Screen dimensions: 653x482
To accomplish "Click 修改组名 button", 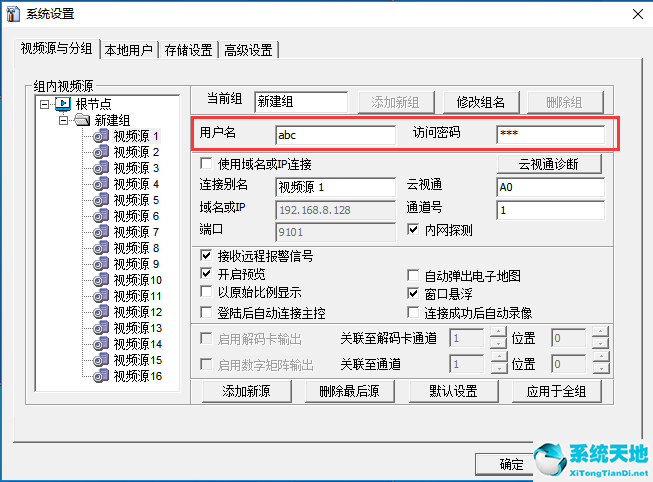I will pos(481,102).
